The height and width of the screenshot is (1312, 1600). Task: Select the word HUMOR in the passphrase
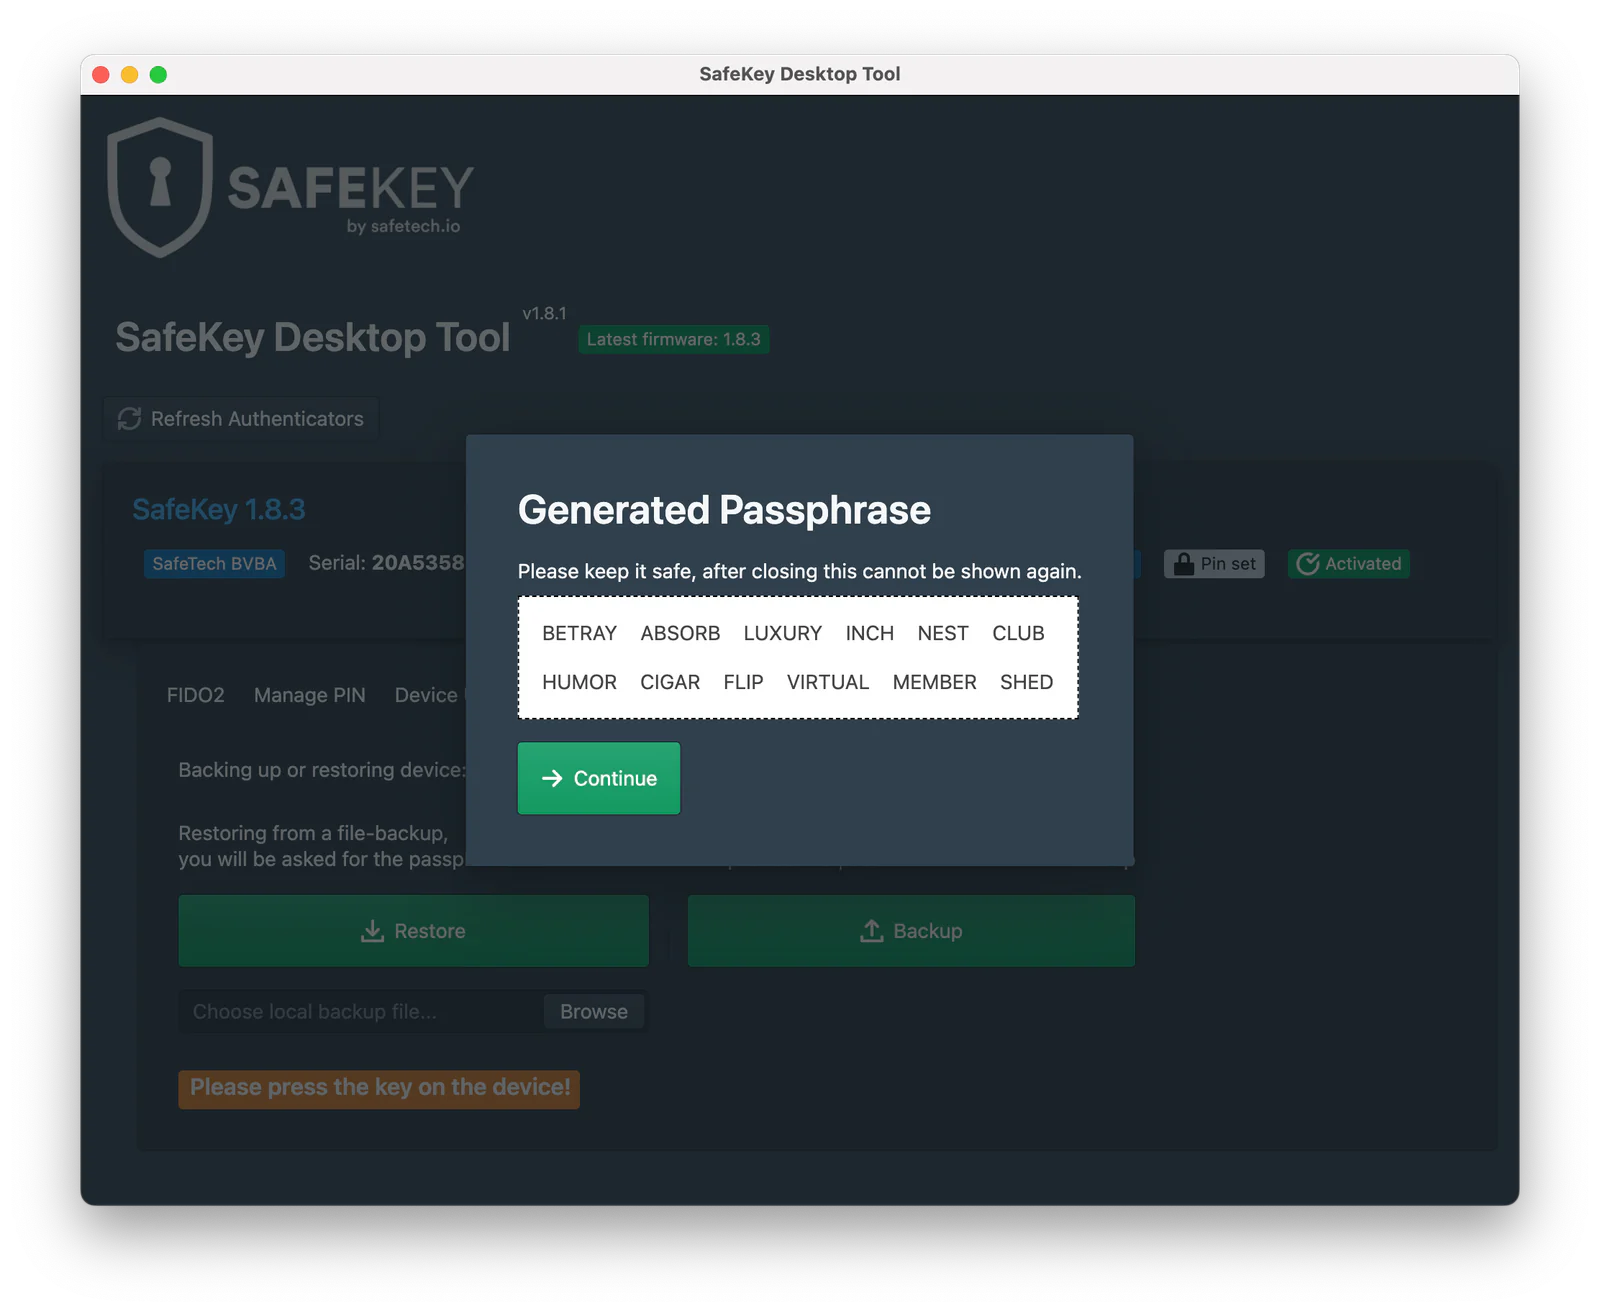click(x=580, y=682)
